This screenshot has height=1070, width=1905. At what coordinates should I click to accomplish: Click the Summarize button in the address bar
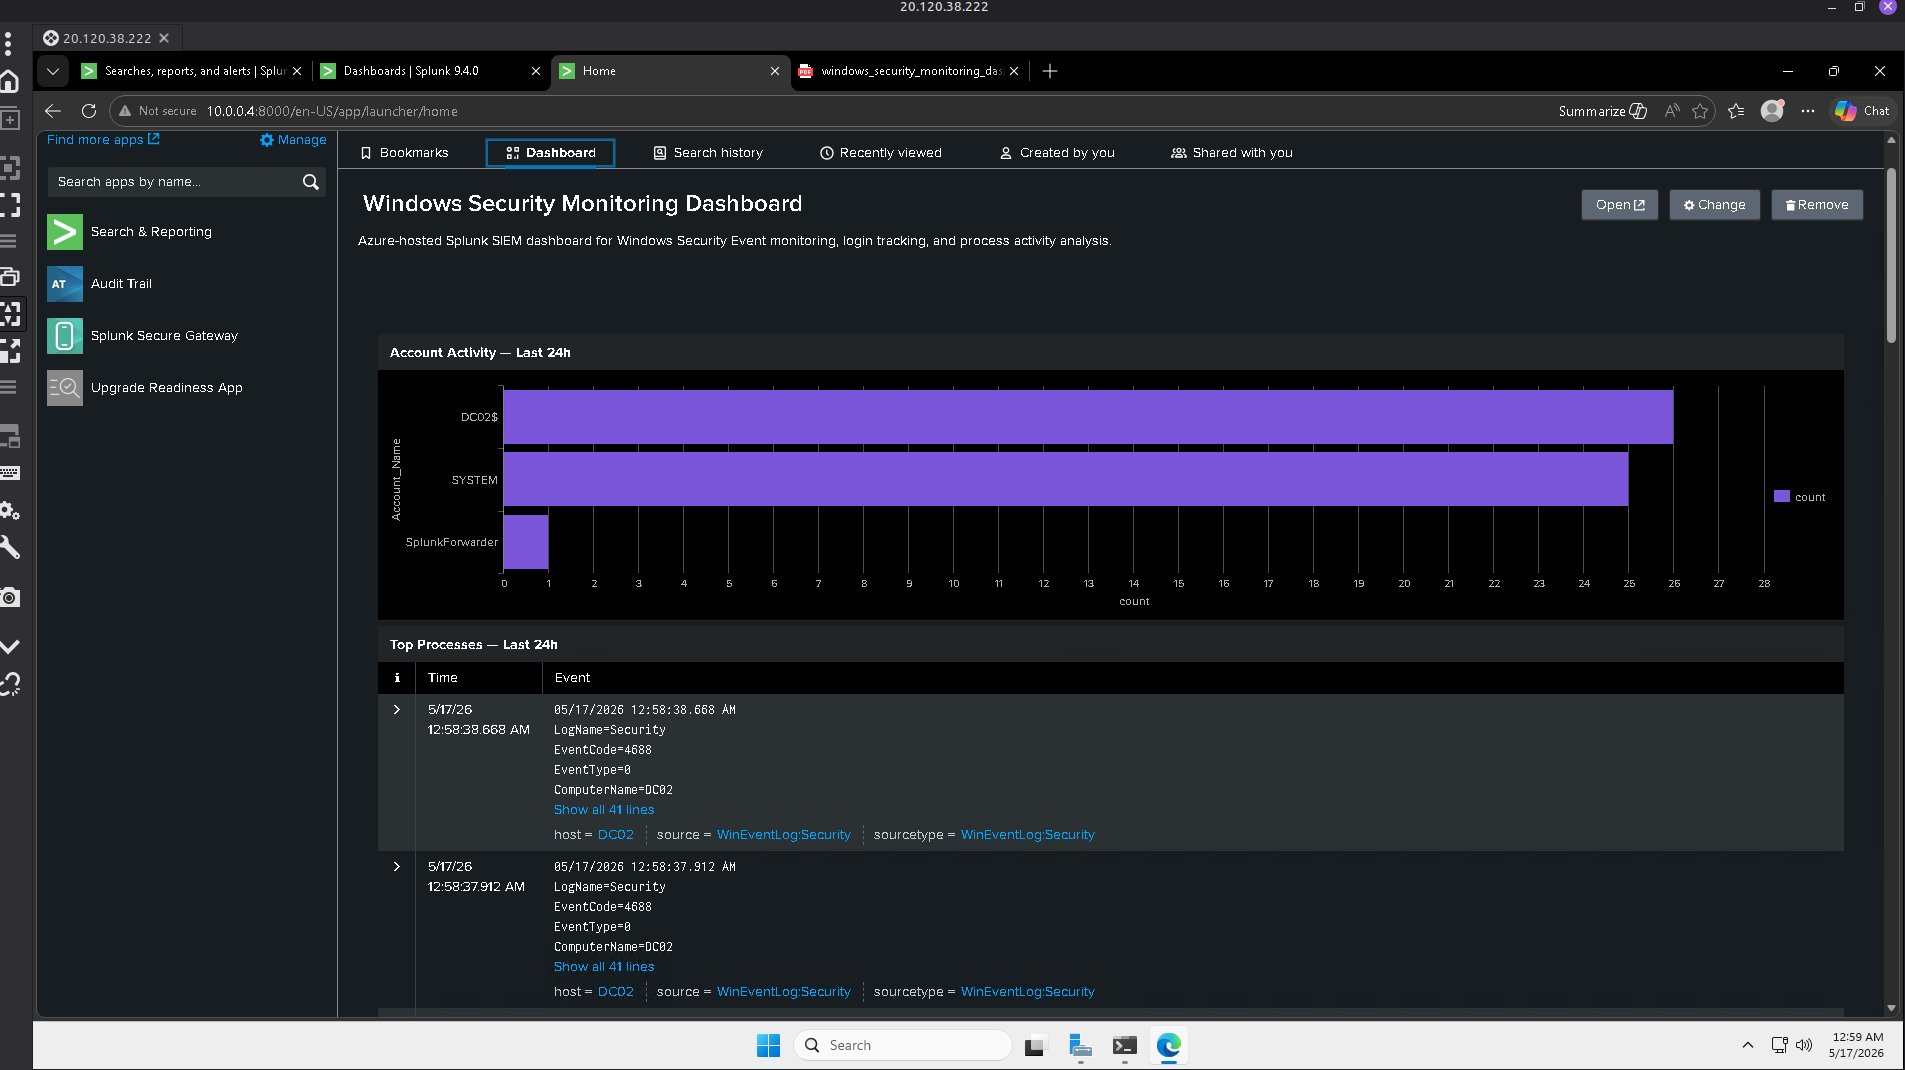pyautogui.click(x=1602, y=111)
